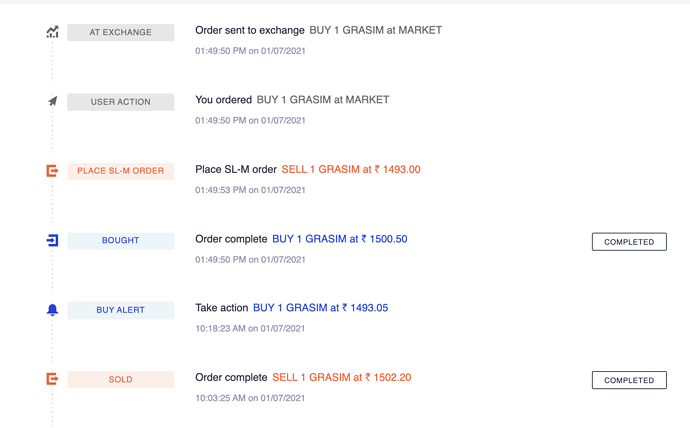
Task: Click COMPLETED button for the bought order
Action: 629,242
